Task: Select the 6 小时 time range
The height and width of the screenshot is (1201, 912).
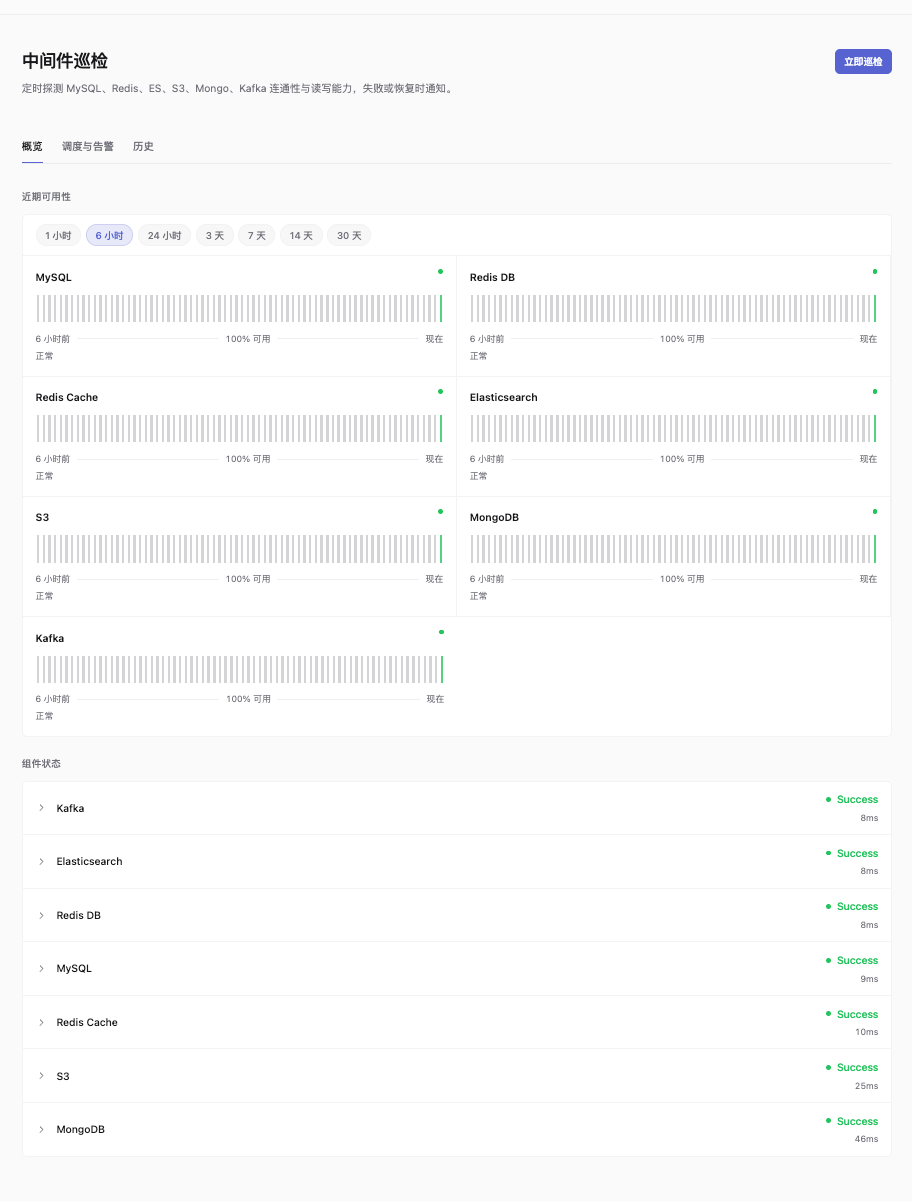Action: point(109,236)
